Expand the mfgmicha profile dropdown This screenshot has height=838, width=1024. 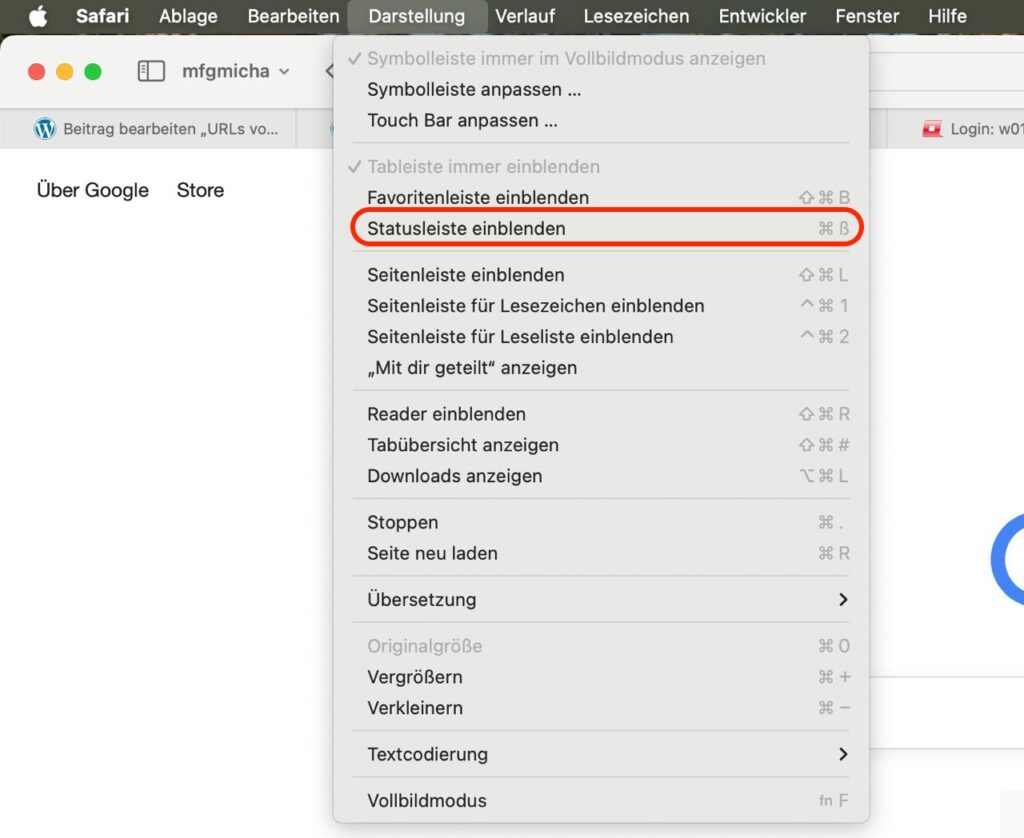(235, 71)
